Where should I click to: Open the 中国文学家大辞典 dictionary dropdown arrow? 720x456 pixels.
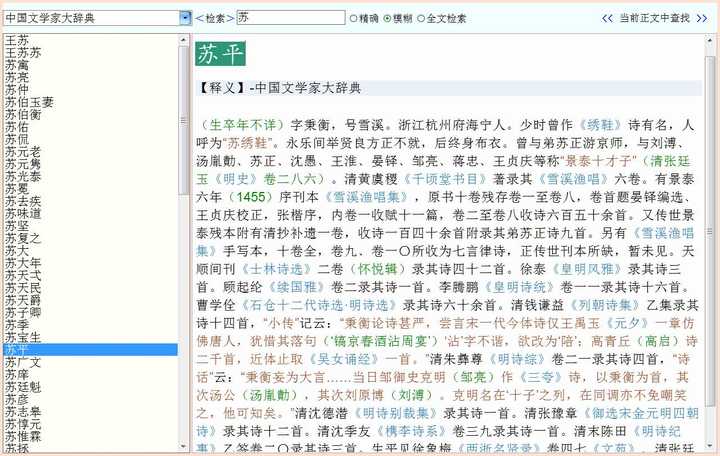click(x=185, y=18)
